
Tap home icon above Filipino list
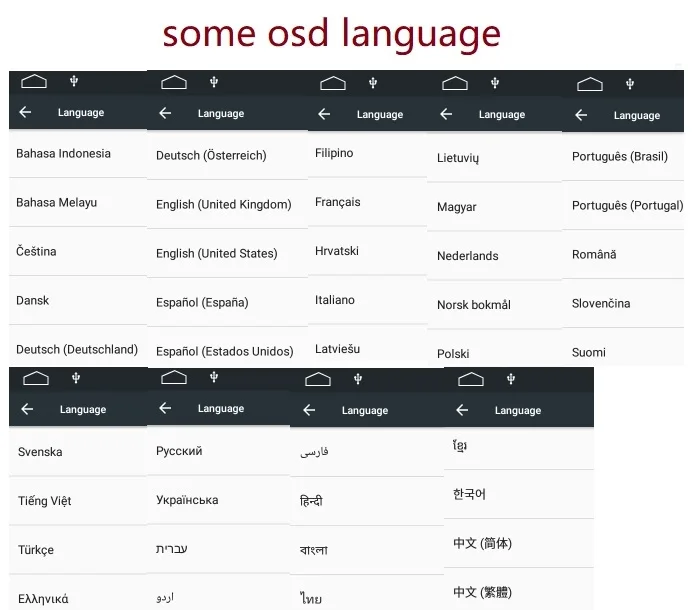(333, 83)
